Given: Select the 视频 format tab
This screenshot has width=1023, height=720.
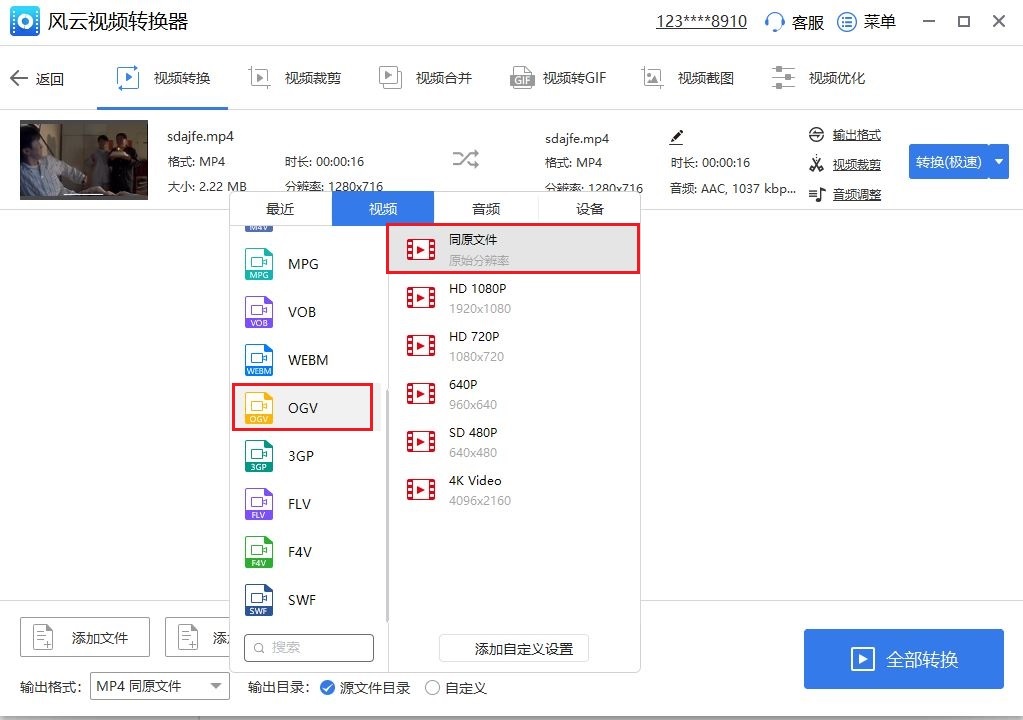Looking at the screenshot, I should [383, 209].
